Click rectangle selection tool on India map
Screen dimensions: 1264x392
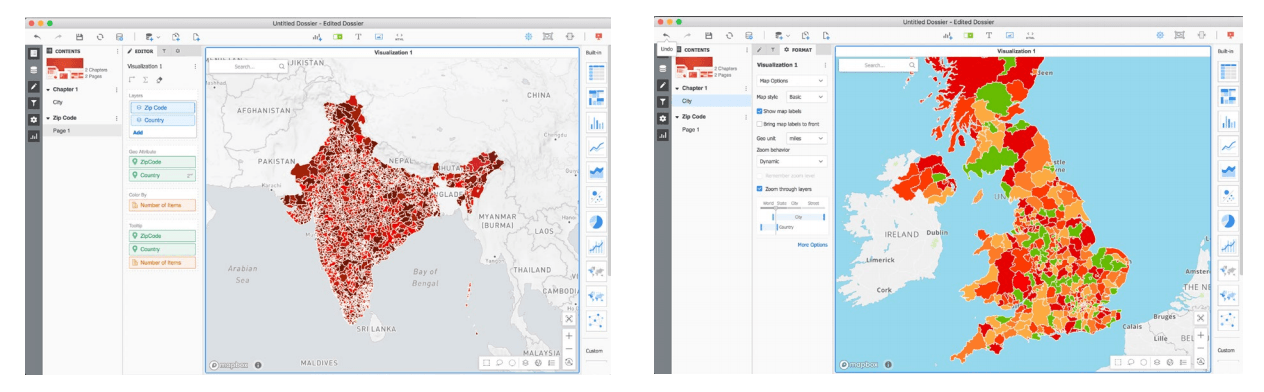pos(485,363)
